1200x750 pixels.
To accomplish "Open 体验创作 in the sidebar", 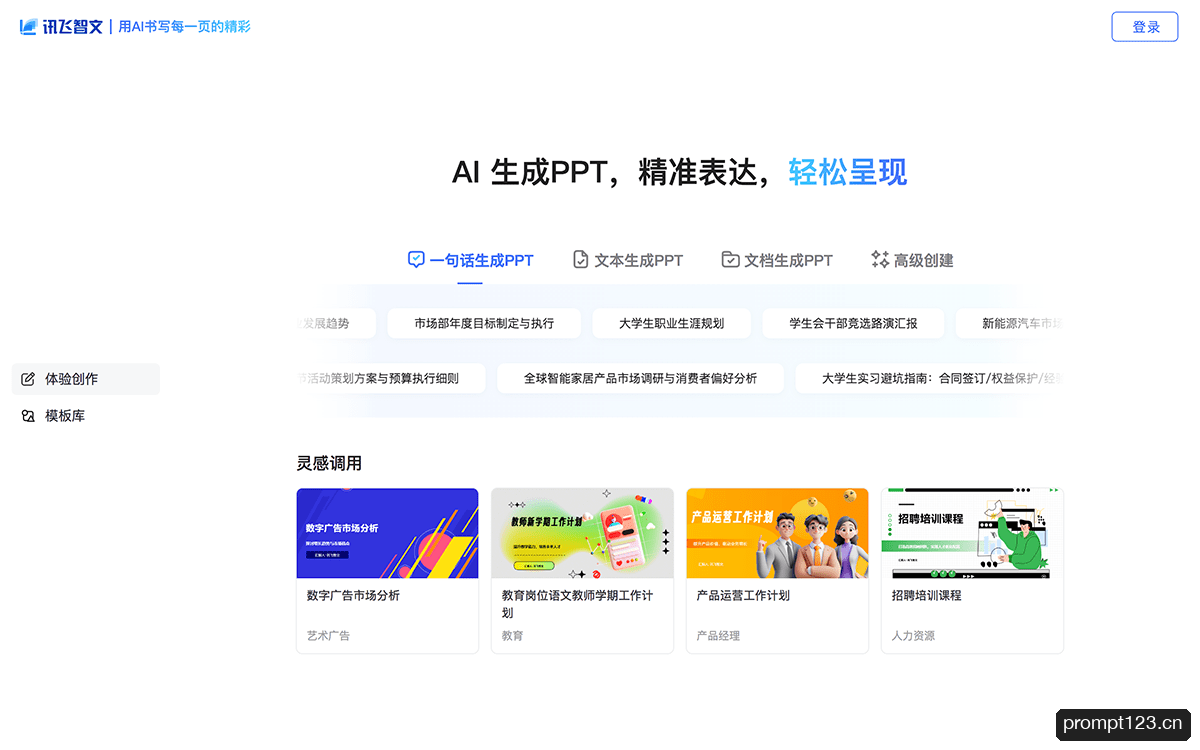I will pyautogui.click(x=86, y=379).
